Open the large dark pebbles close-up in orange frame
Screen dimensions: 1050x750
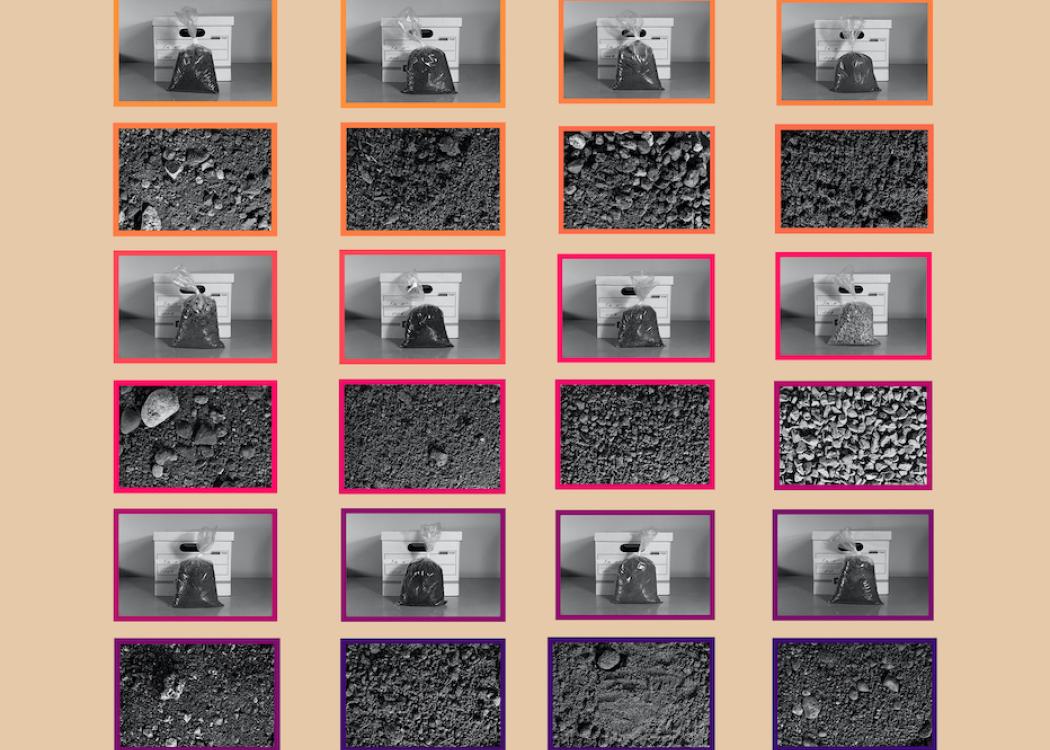[x=637, y=180]
